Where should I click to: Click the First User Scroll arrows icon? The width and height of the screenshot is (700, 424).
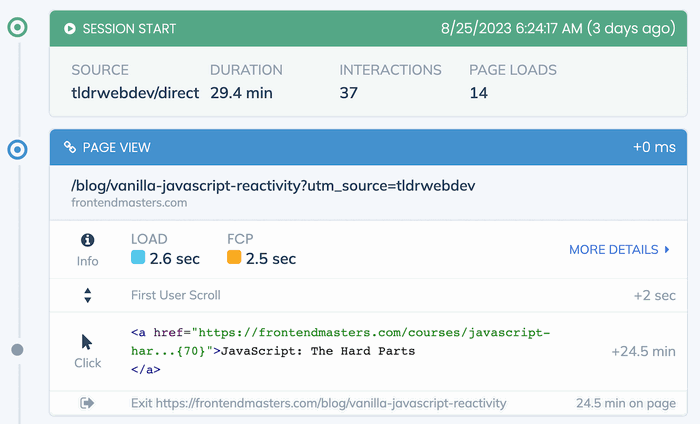click(x=88, y=295)
